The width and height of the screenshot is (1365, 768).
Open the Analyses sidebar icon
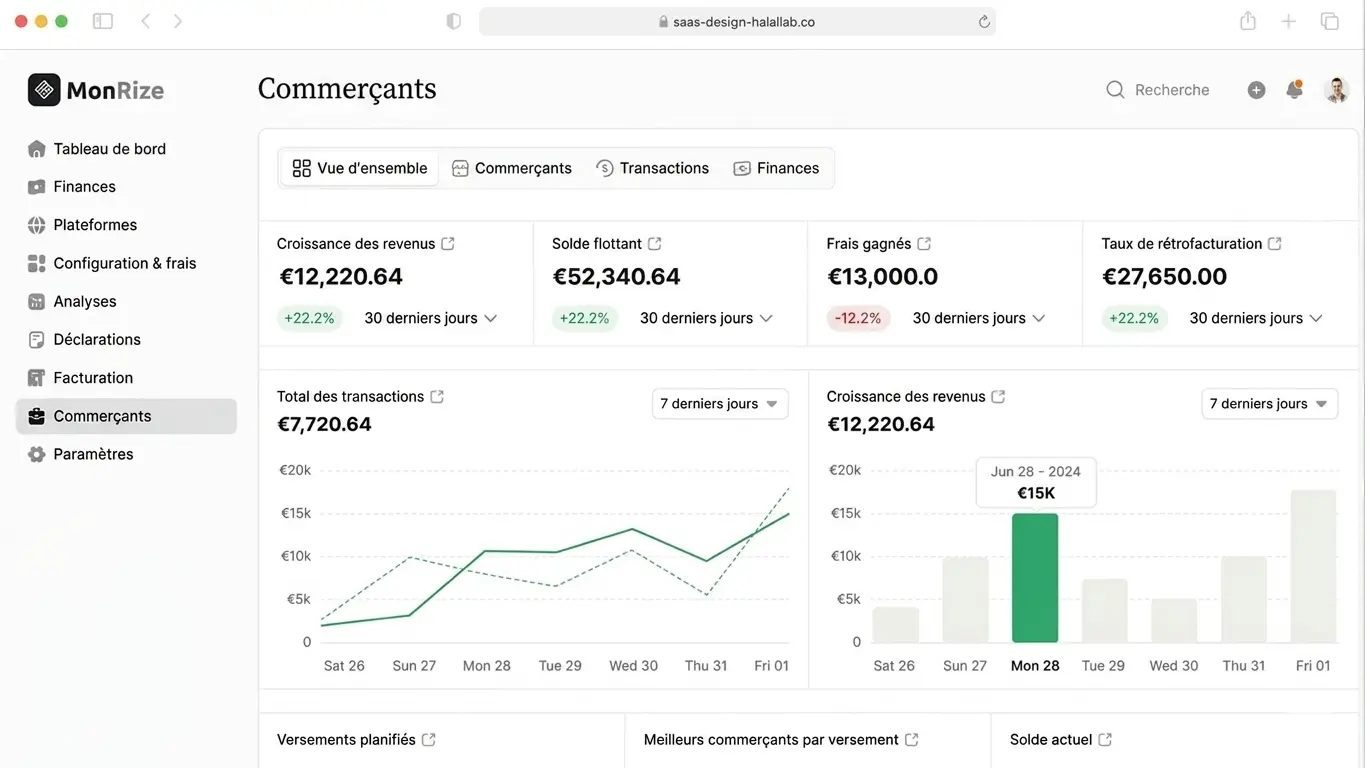coord(34,301)
